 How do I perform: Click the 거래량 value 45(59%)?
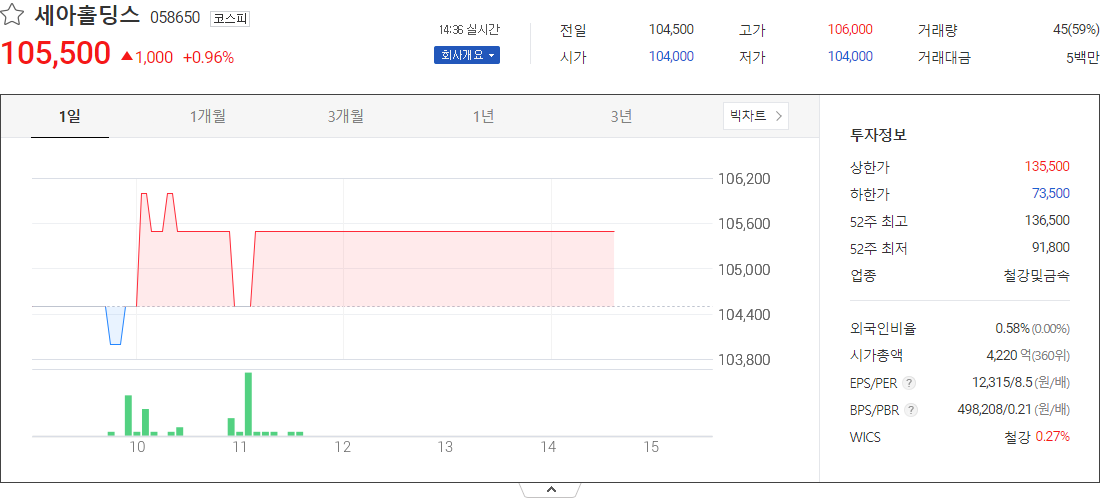pos(1076,29)
